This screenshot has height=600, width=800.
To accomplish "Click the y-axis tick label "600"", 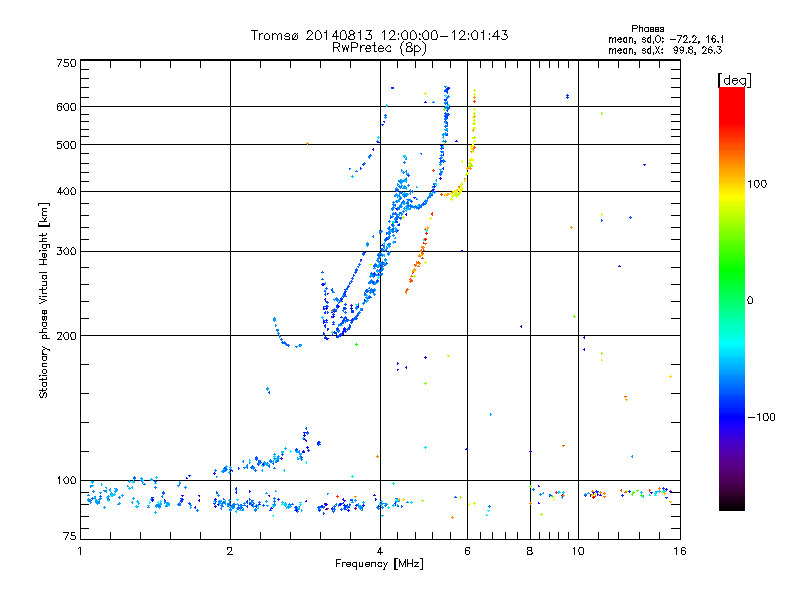I will coord(66,107).
